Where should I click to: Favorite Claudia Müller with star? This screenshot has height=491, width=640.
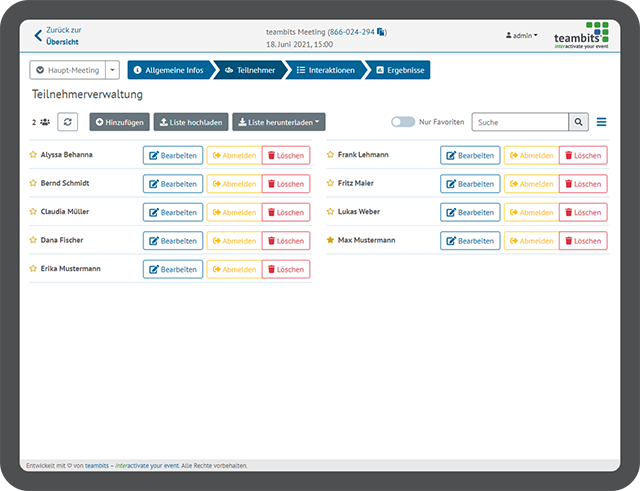[x=33, y=212]
